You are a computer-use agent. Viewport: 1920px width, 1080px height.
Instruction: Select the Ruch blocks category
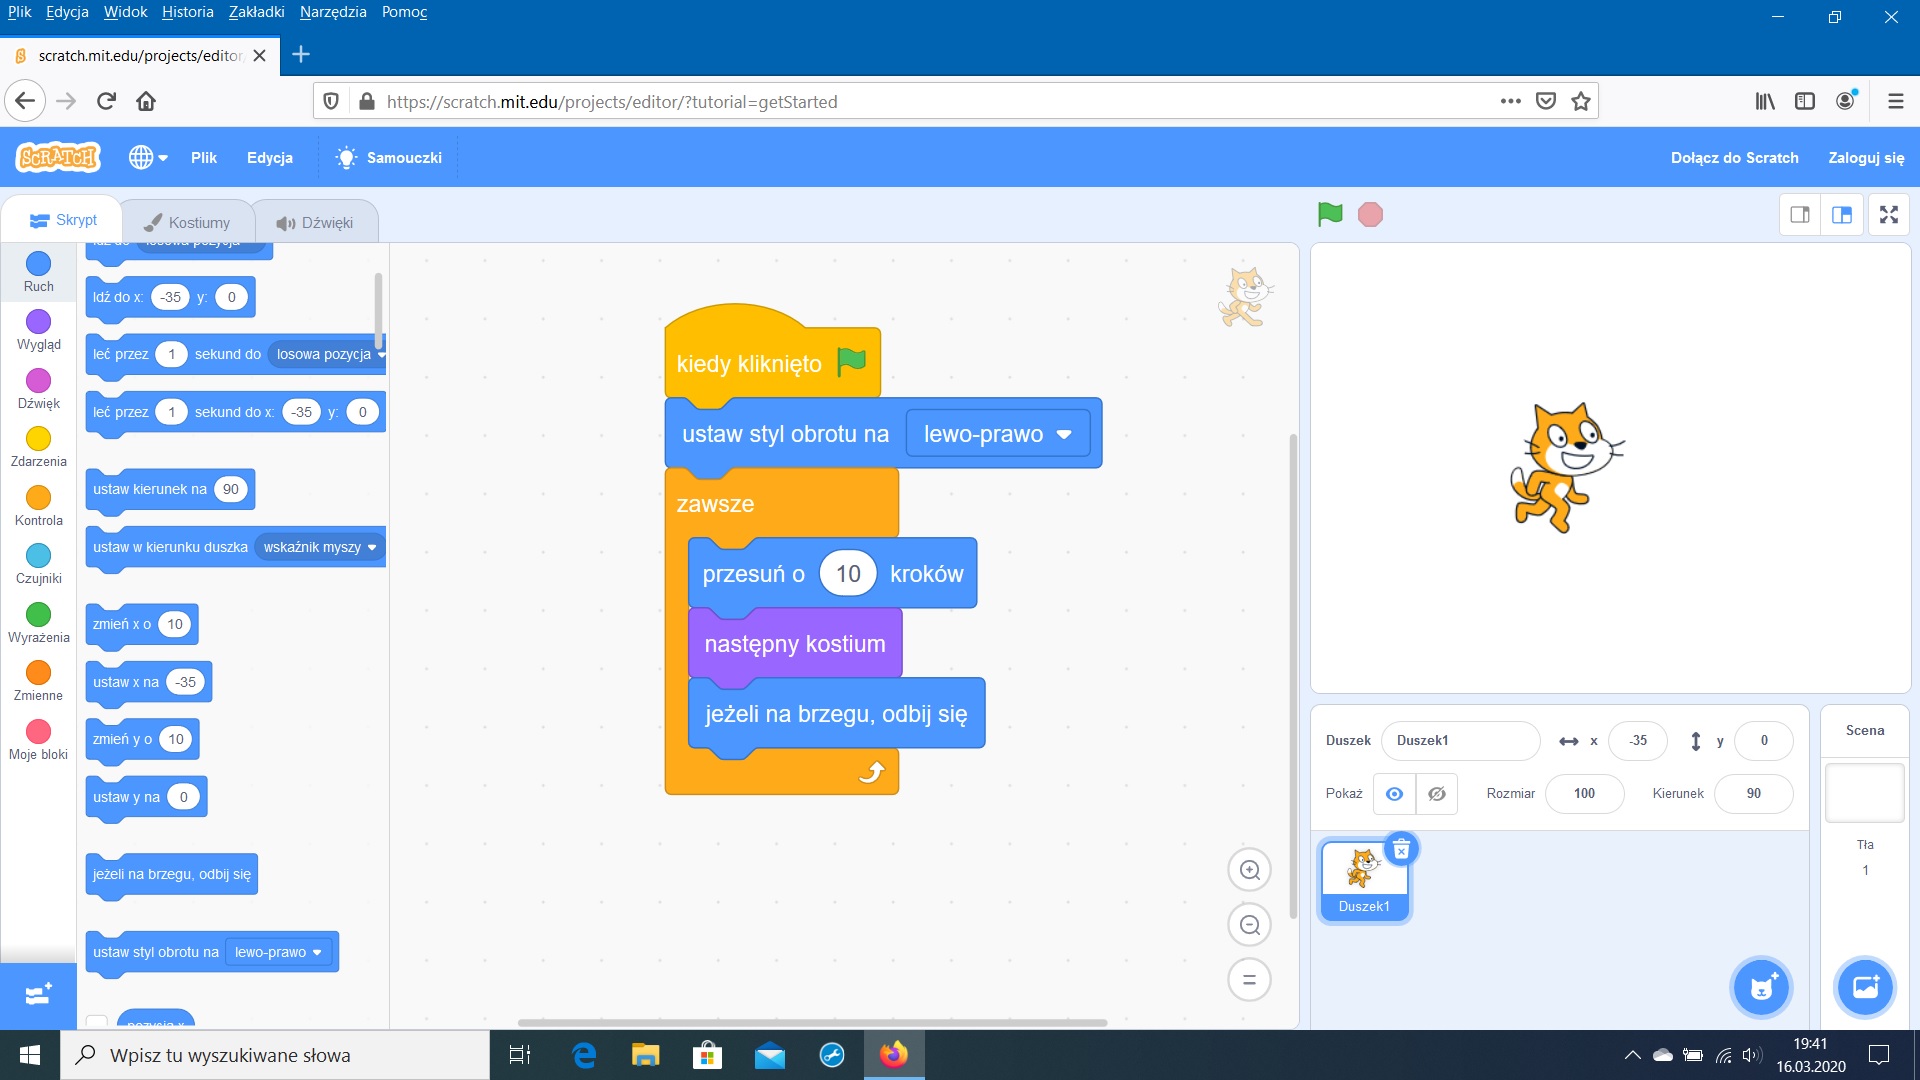click(38, 272)
